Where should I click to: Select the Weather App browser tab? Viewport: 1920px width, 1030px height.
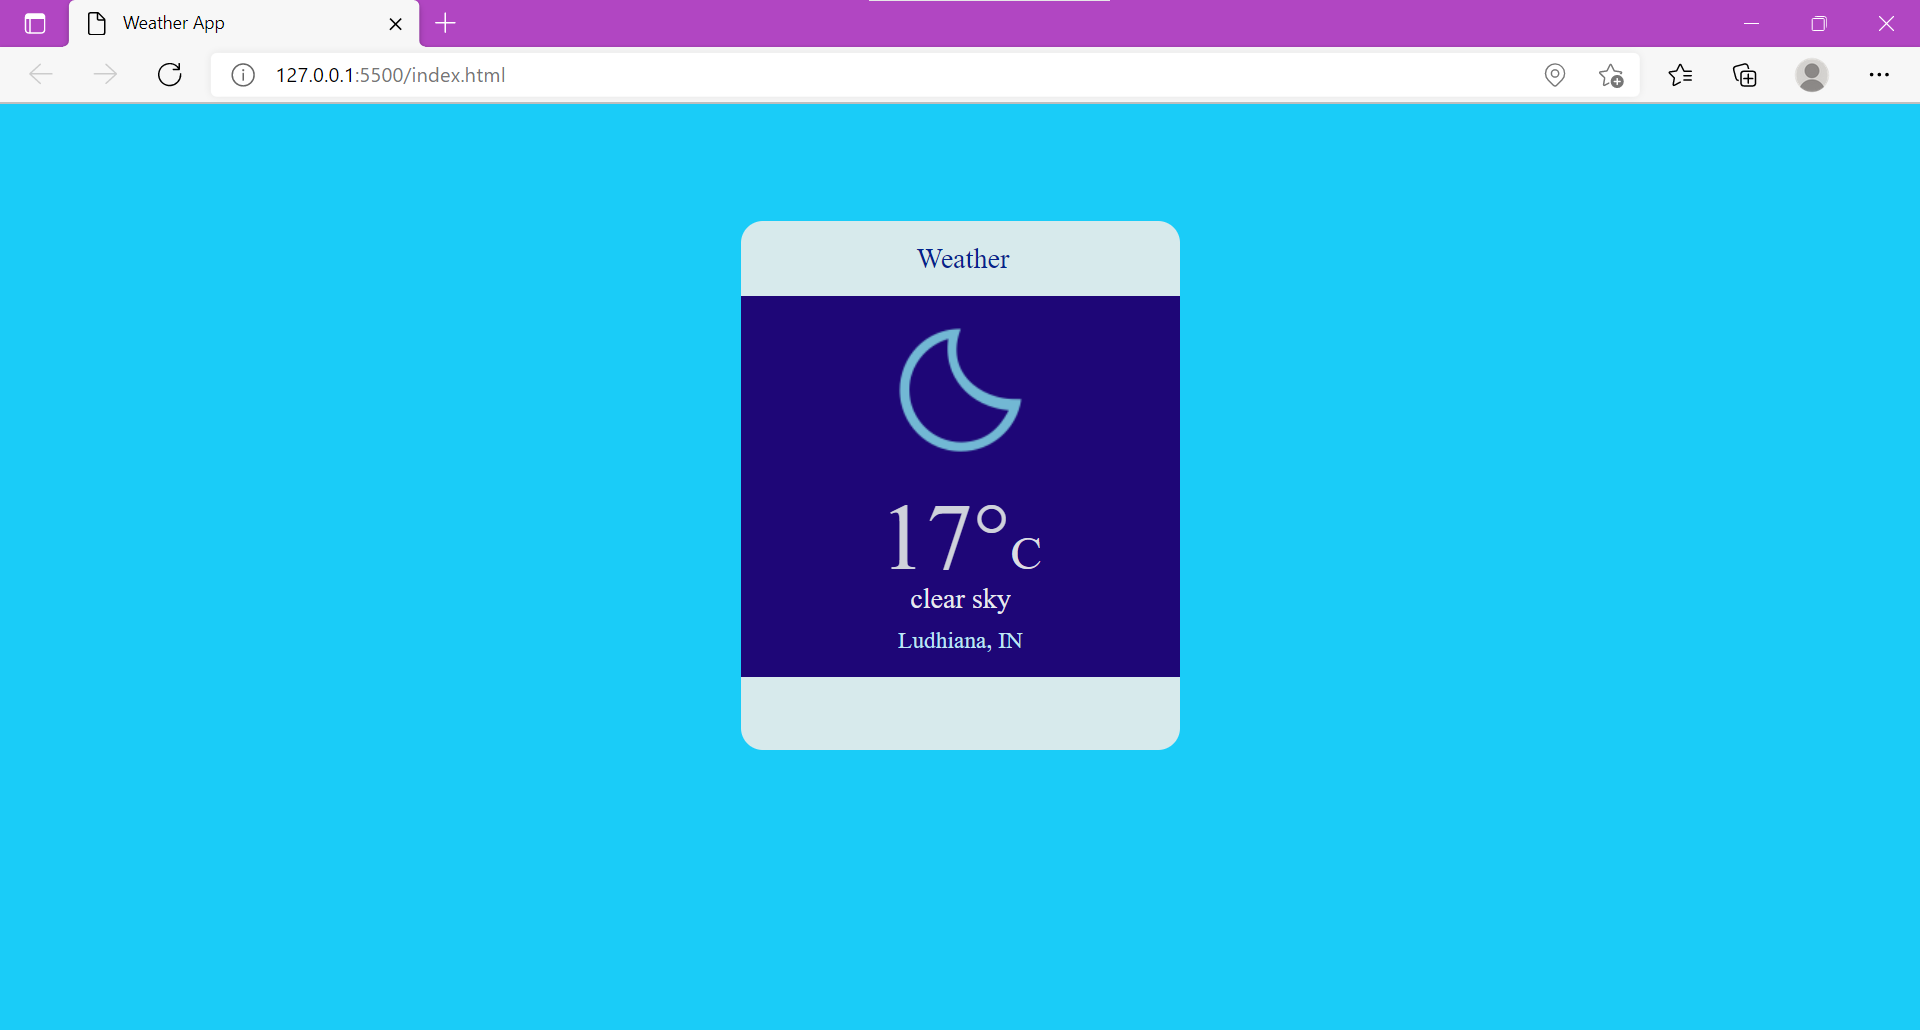pyautogui.click(x=244, y=23)
